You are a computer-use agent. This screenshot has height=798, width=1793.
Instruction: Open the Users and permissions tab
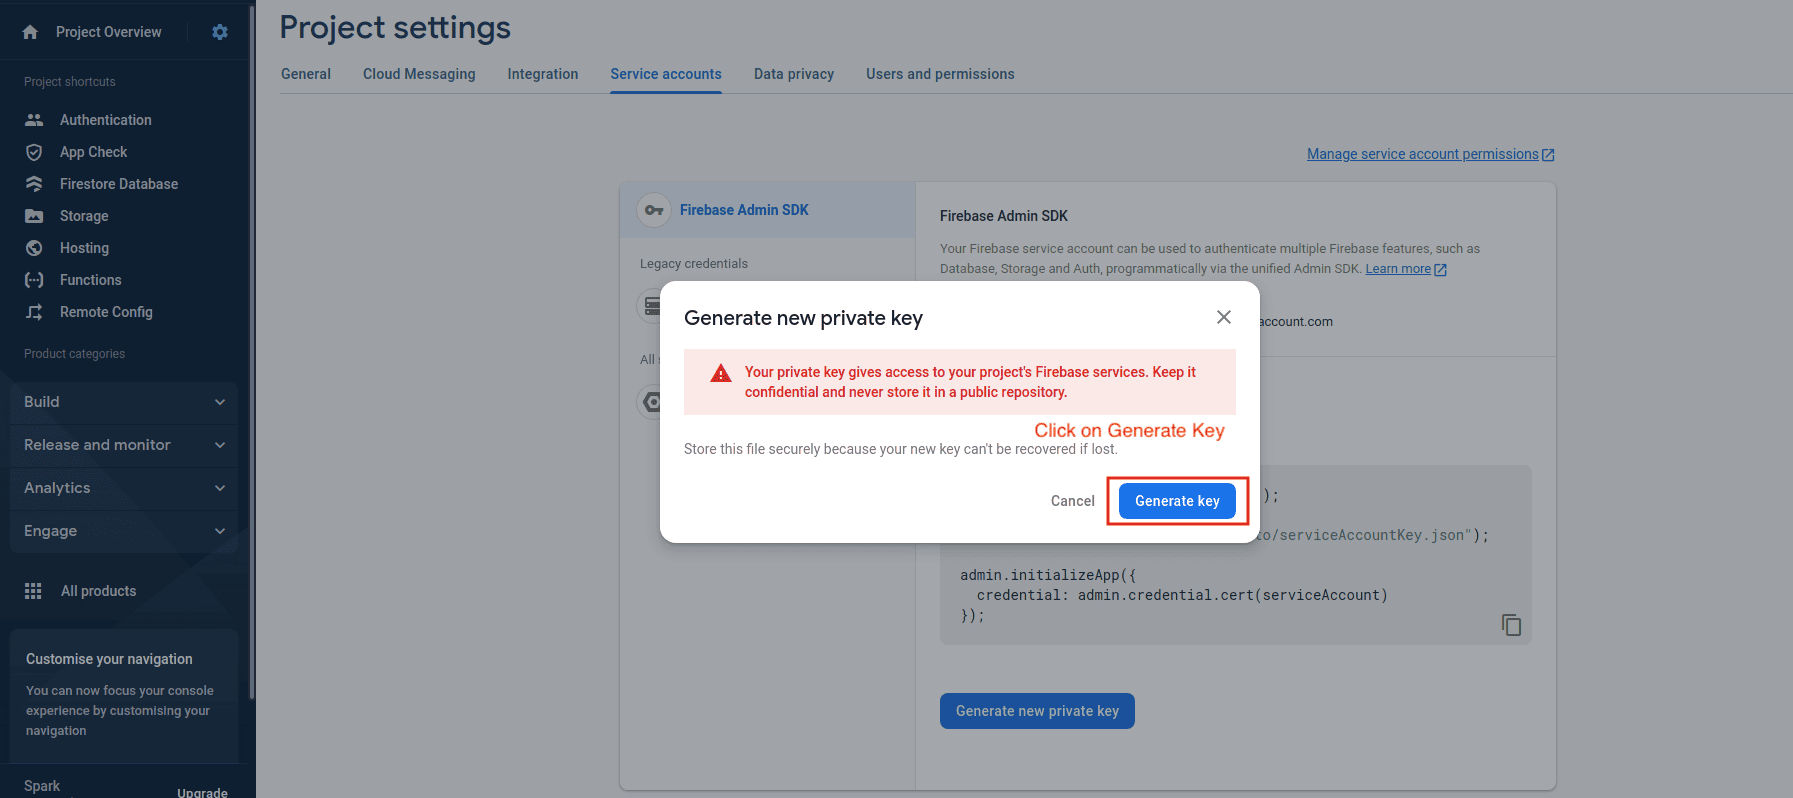pos(940,74)
